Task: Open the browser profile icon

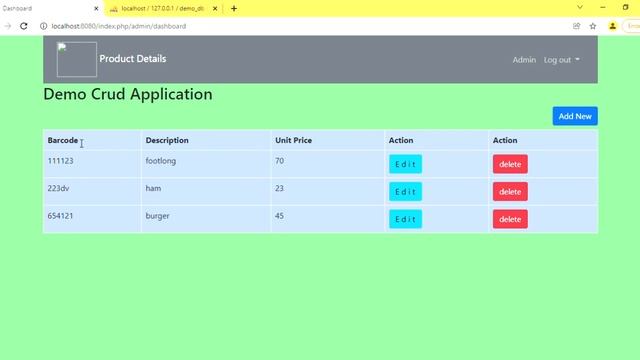Action: 612,26
